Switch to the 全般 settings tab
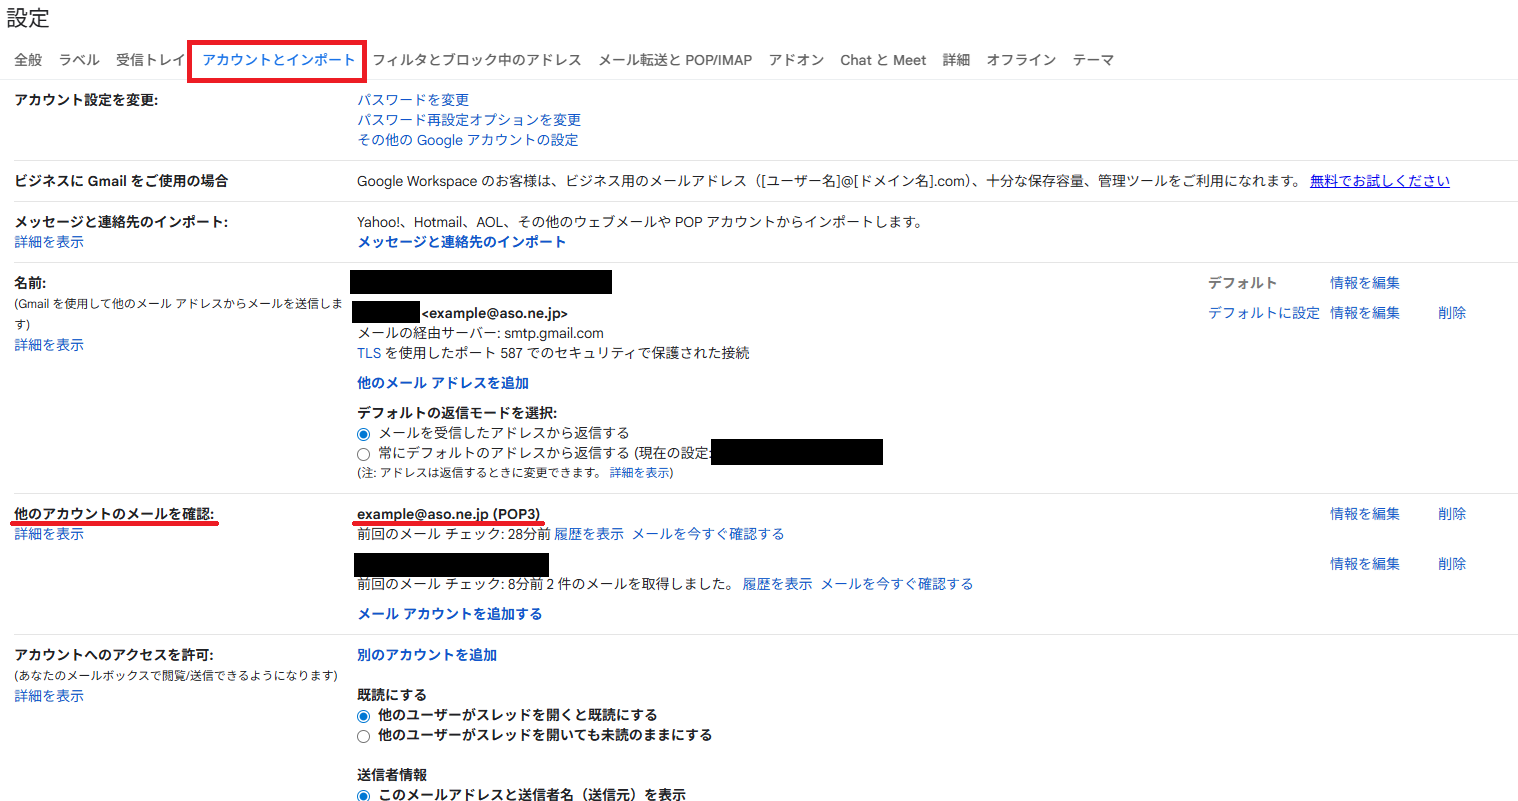This screenshot has height=801, width=1518. [27, 59]
